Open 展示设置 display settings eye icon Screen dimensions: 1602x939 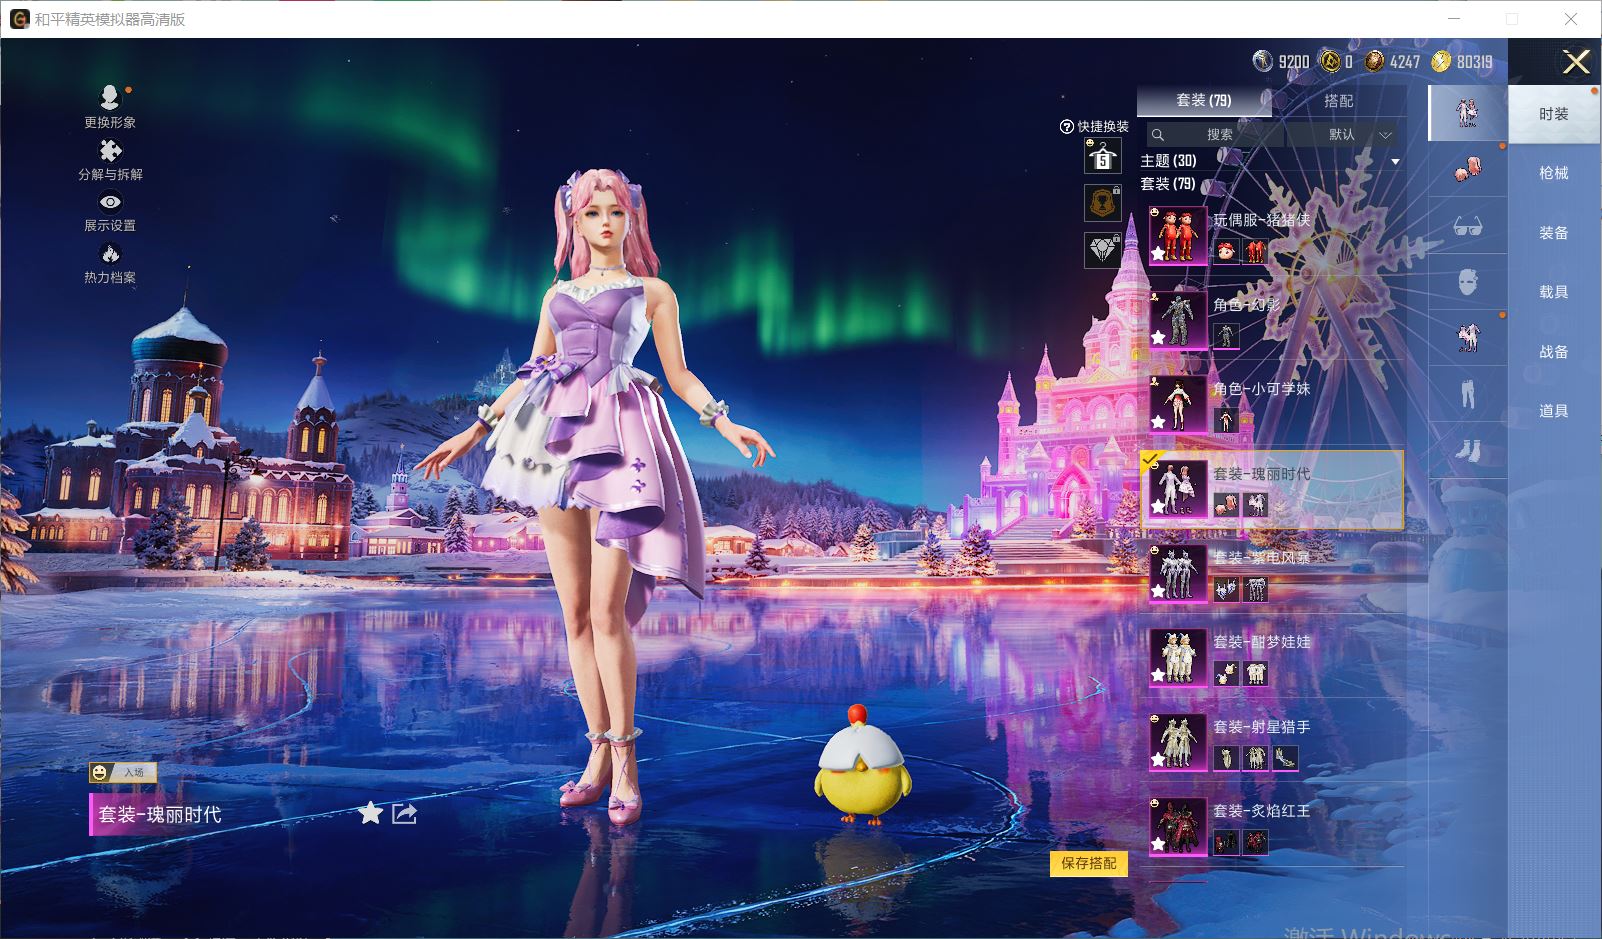pos(110,203)
